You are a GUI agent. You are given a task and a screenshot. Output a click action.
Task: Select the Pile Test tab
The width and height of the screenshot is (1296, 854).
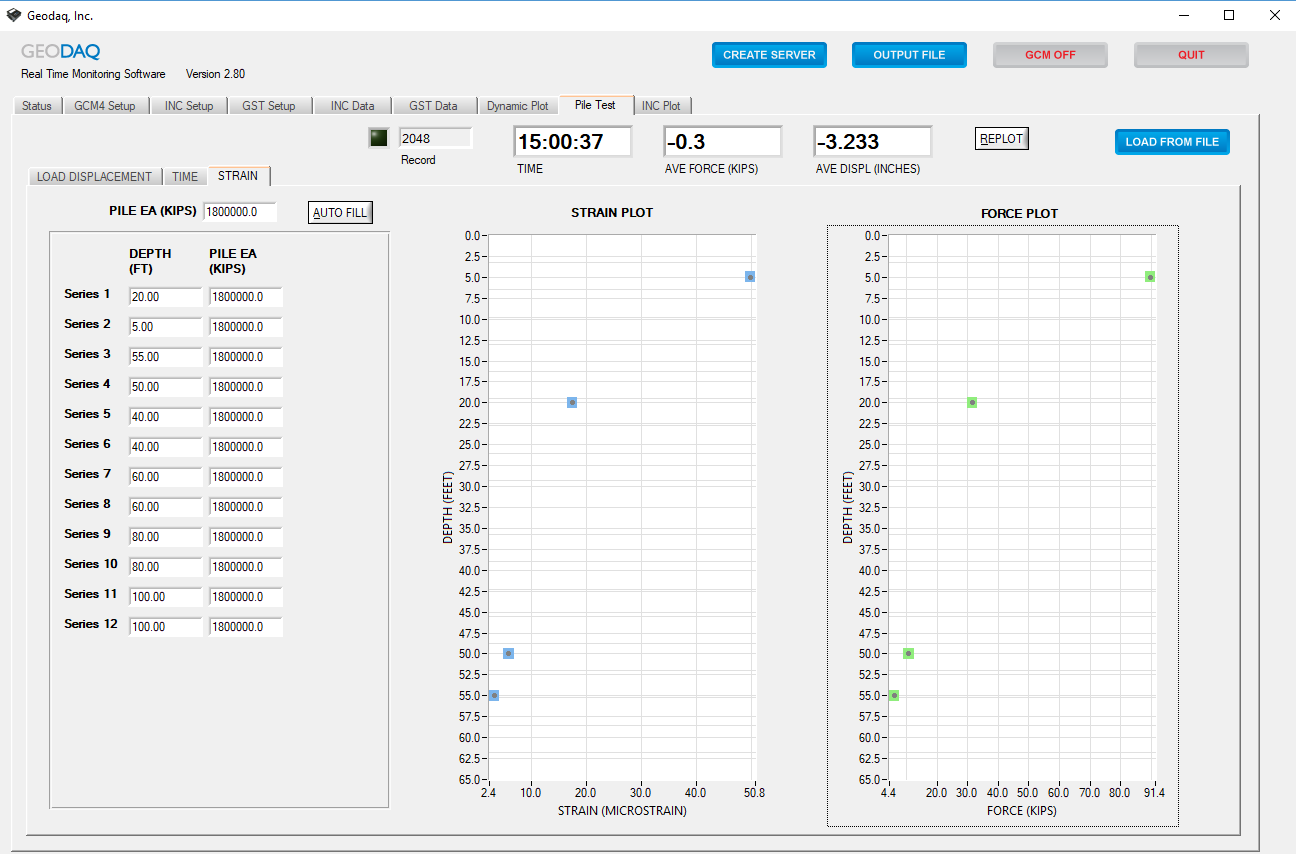coord(595,105)
